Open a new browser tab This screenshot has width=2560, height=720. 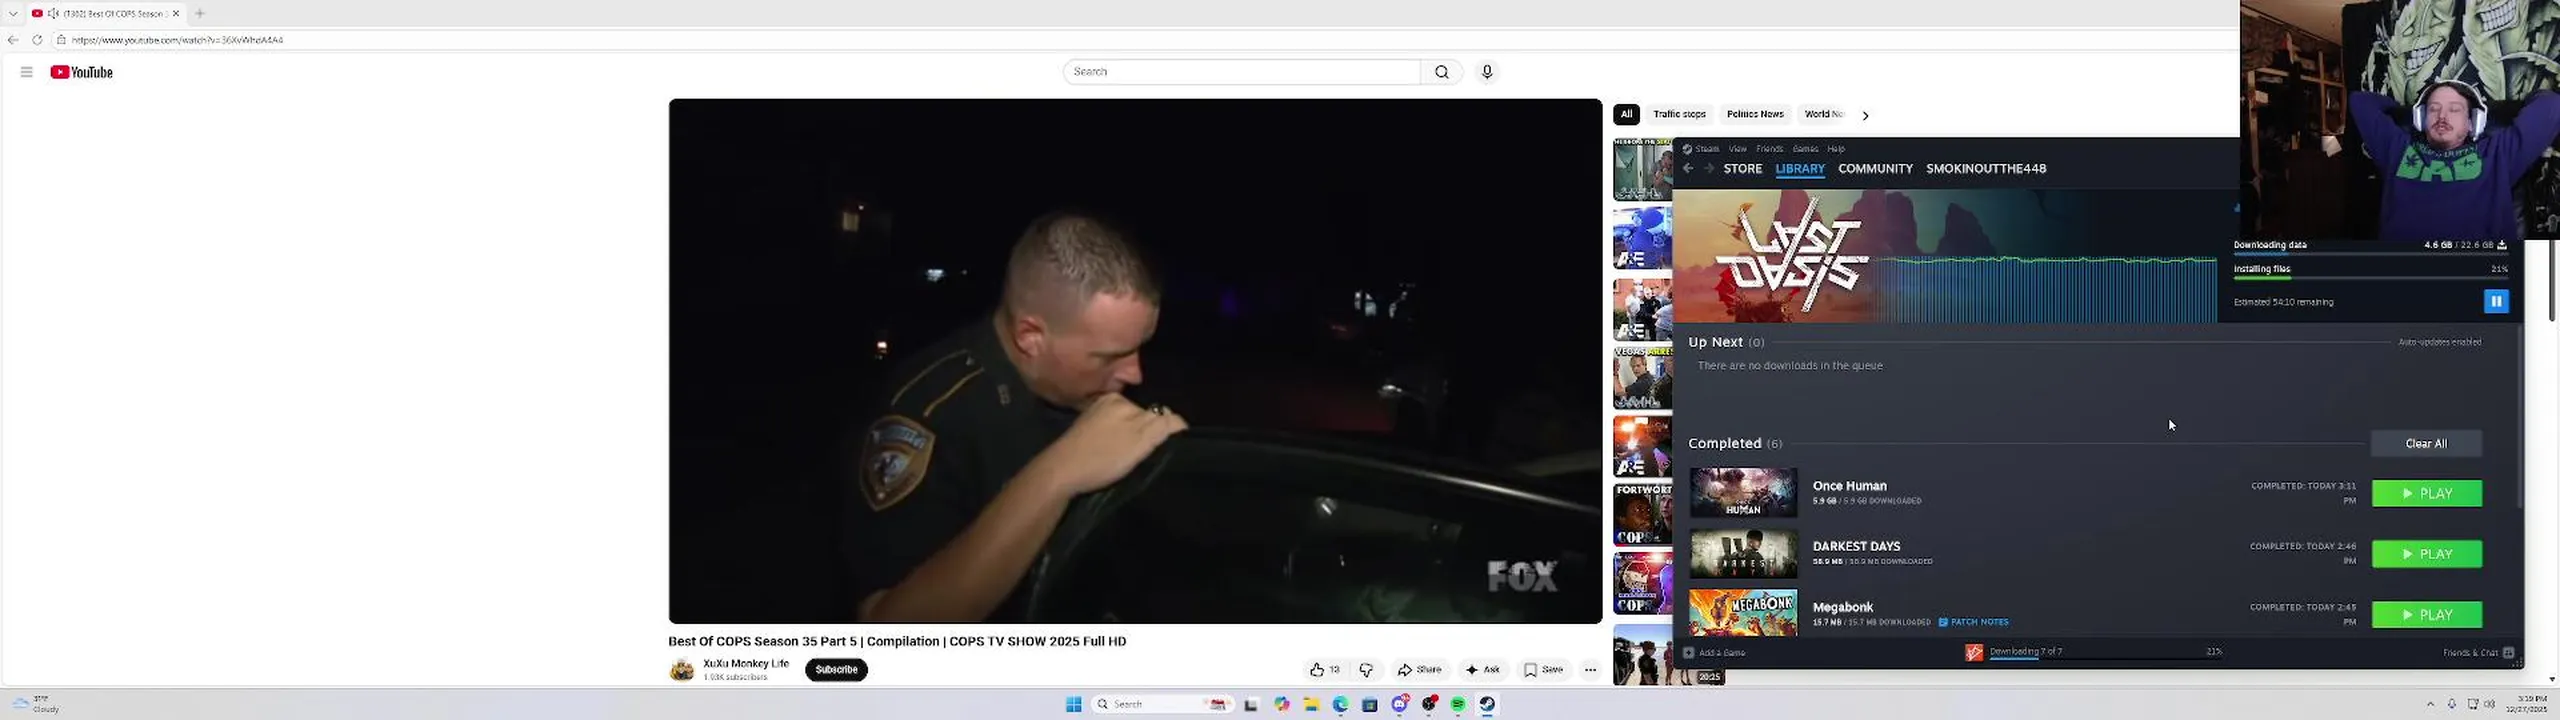tap(200, 14)
